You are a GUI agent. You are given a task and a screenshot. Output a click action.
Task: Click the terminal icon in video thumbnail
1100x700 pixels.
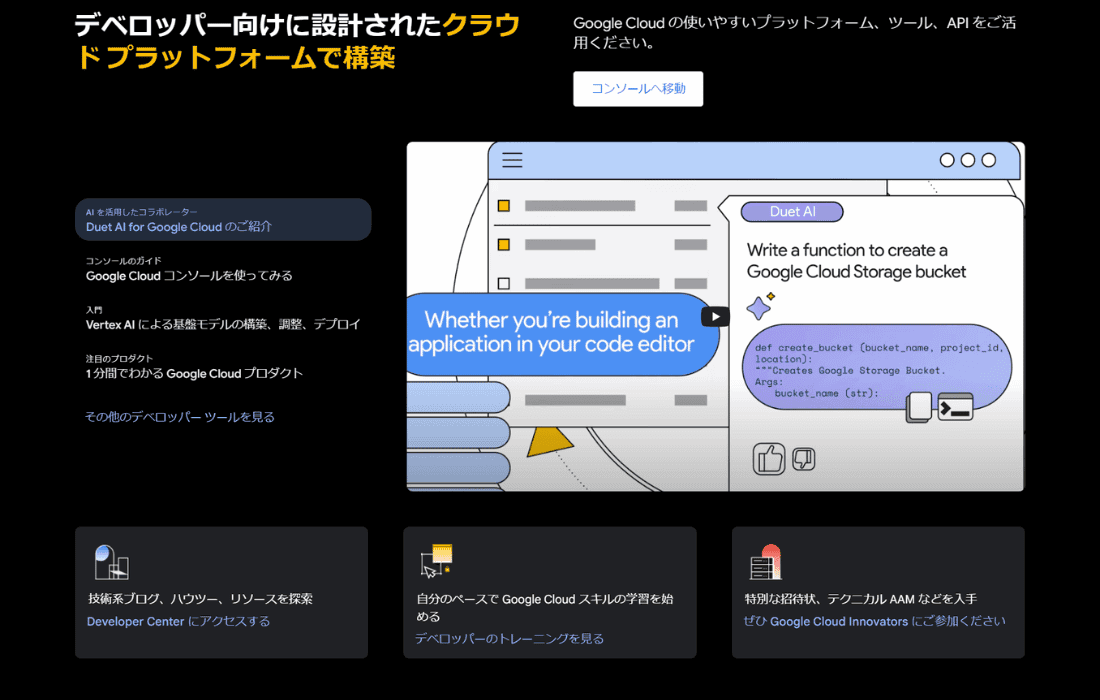point(955,408)
